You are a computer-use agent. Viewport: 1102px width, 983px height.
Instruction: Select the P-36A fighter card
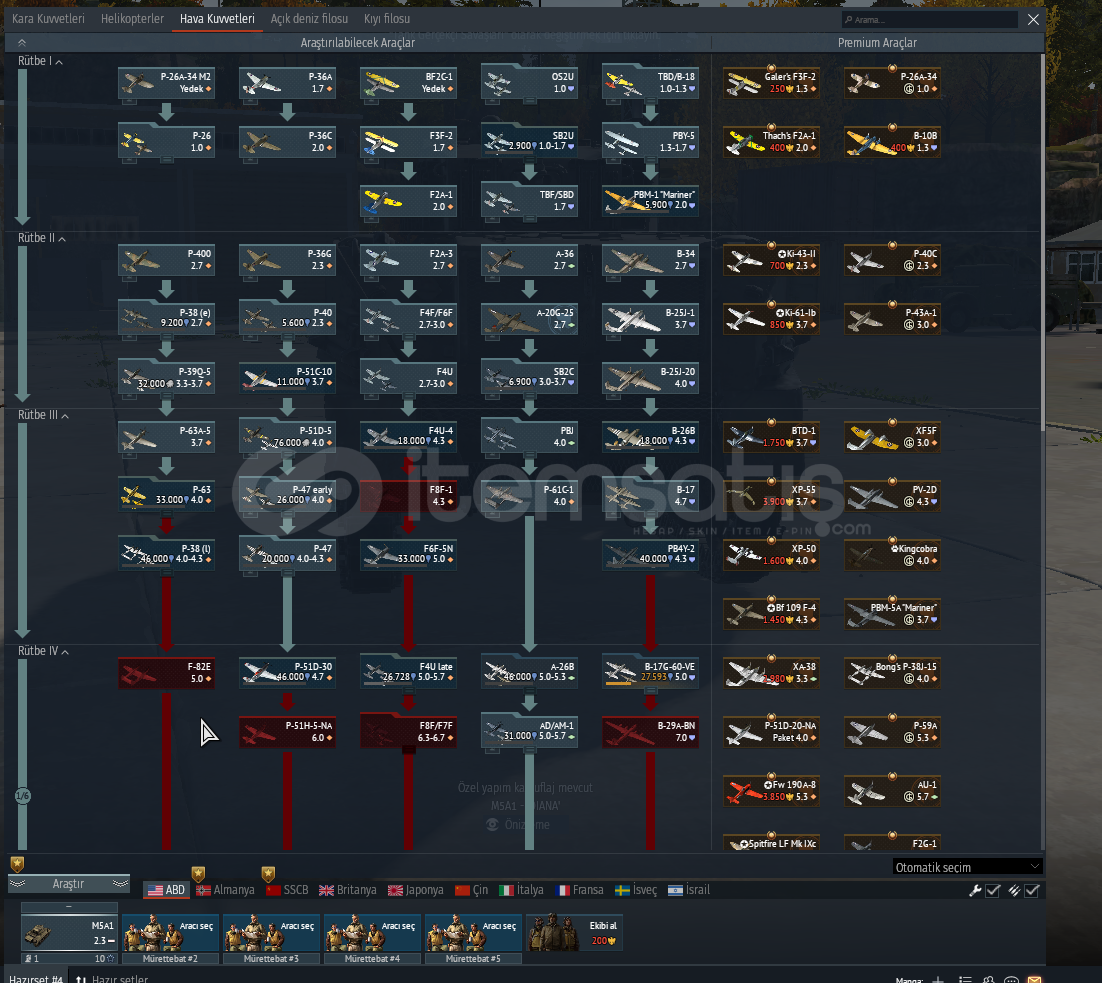click(x=287, y=83)
